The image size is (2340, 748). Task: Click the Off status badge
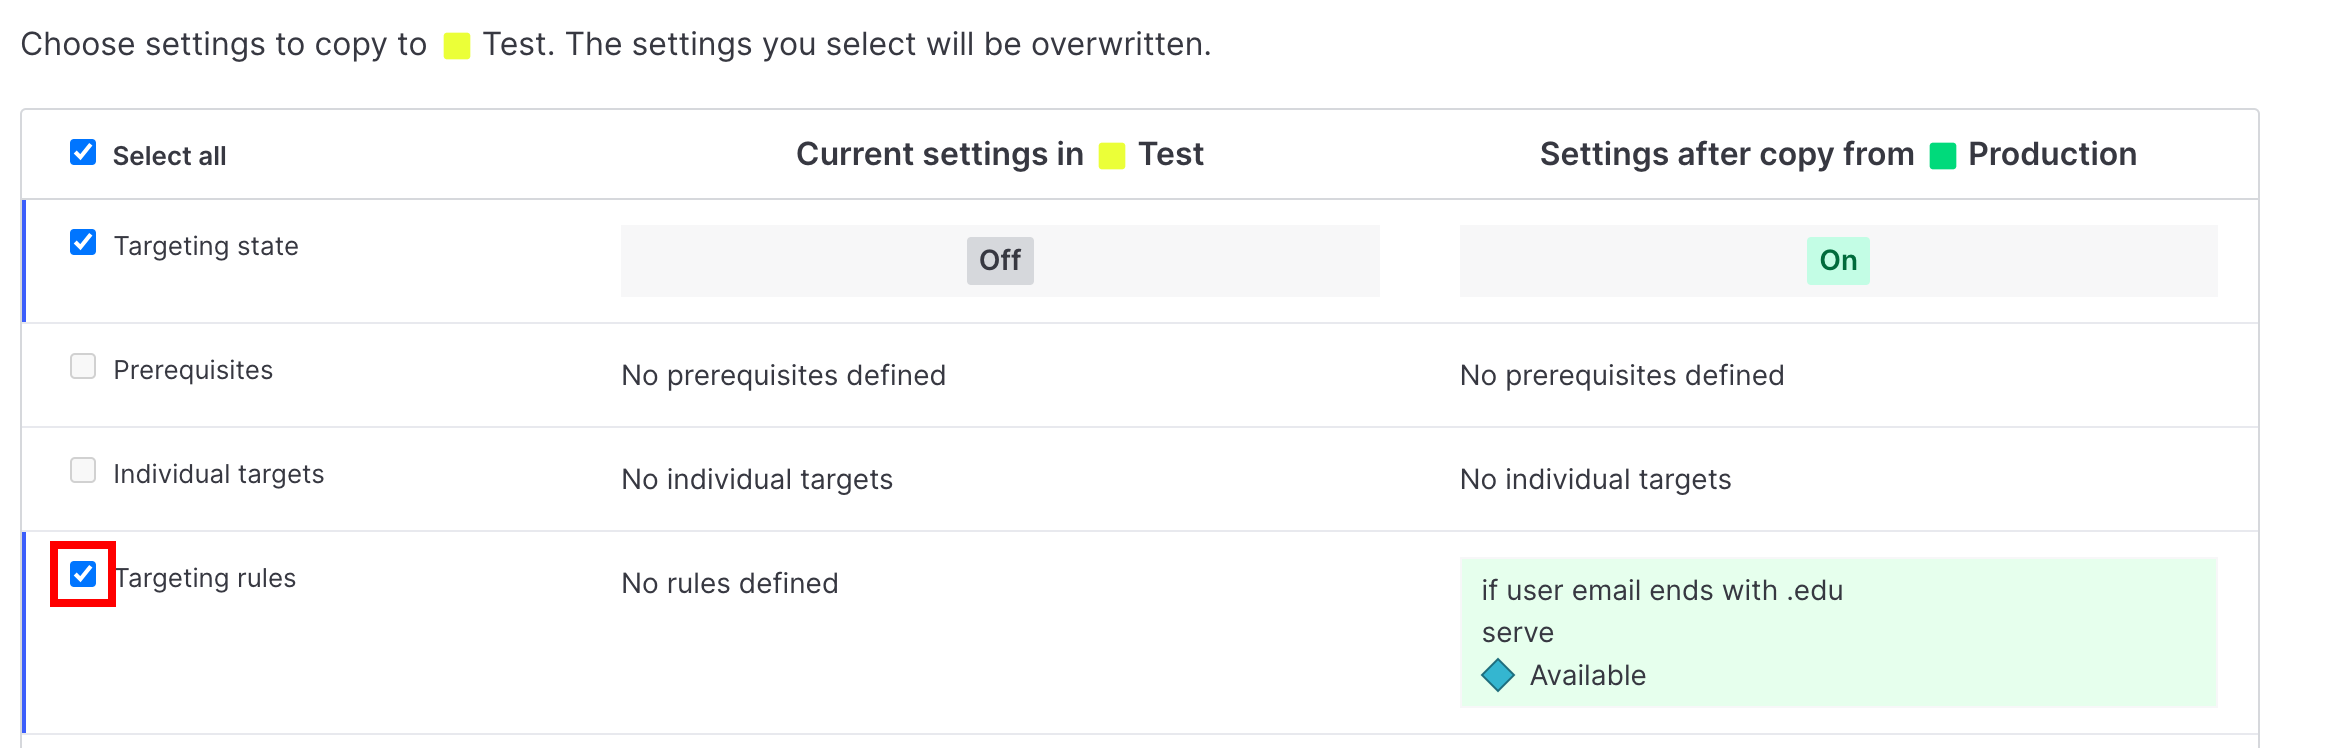pos(999,260)
